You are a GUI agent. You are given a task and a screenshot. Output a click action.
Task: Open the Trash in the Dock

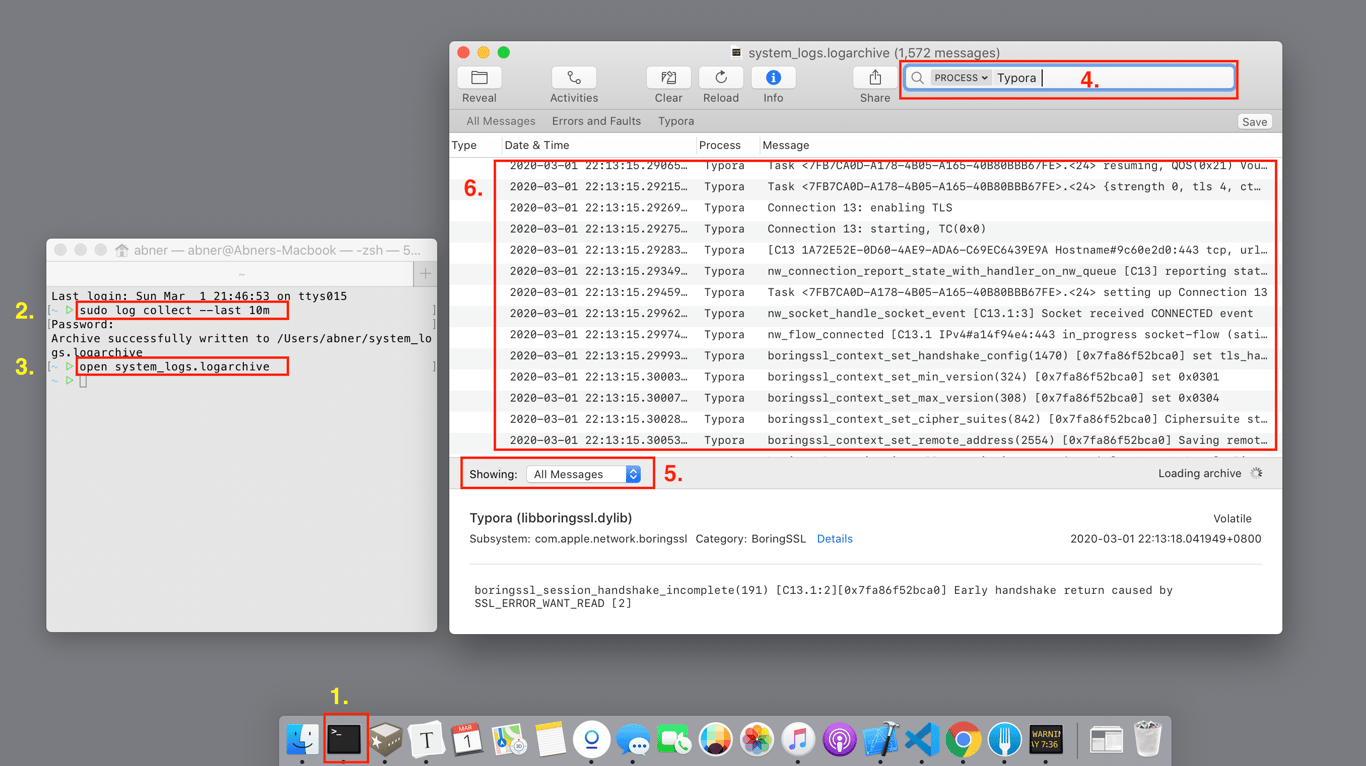(x=1148, y=740)
